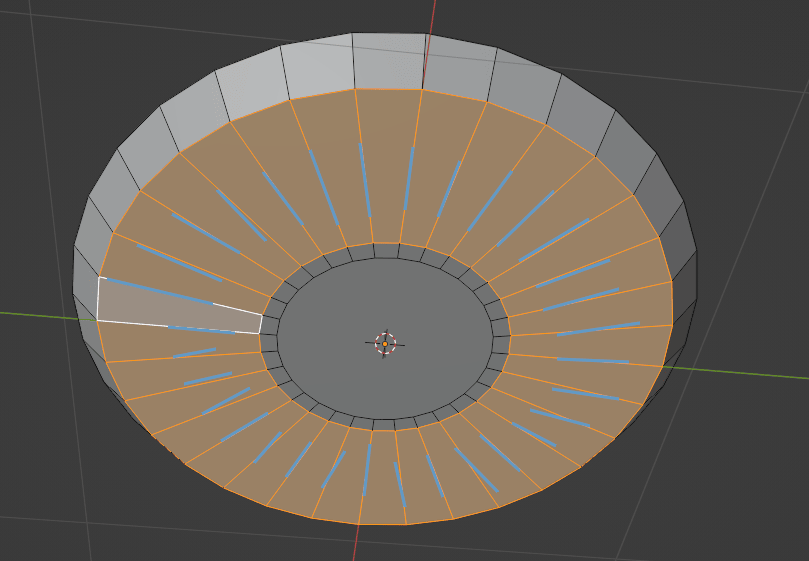The width and height of the screenshot is (809, 561).
Task: Click the small inner ring face at disc top
Action: [387, 250]
